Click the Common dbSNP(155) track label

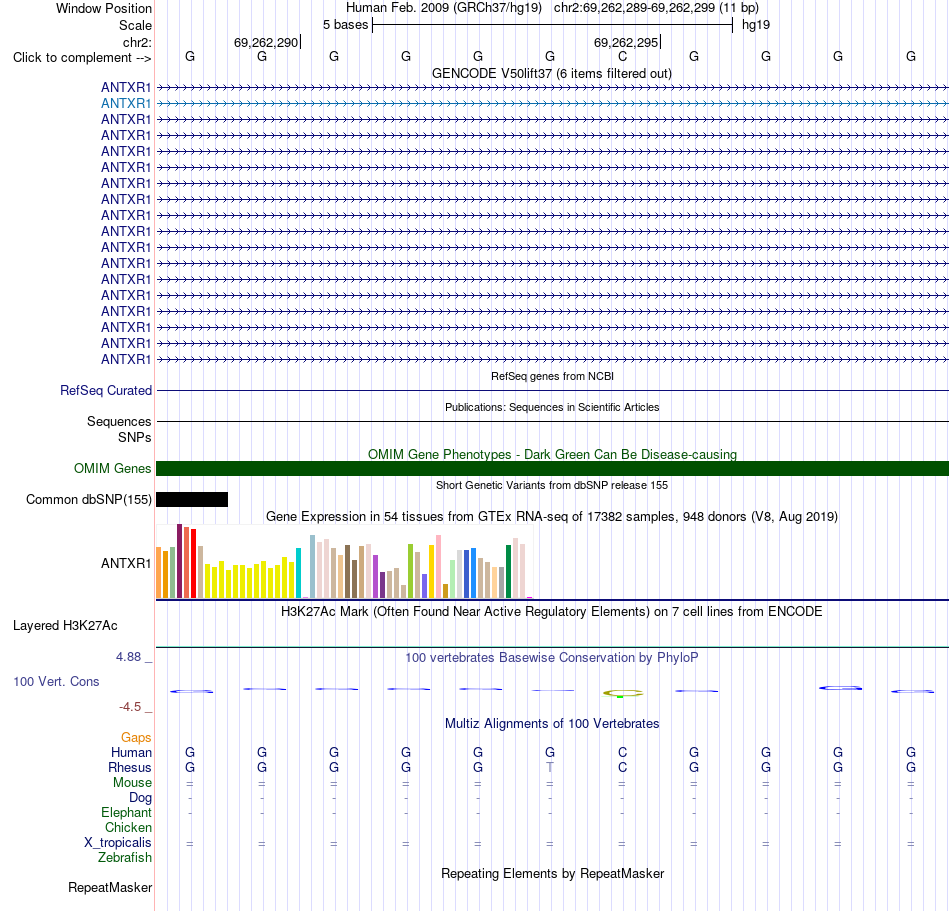(x=88, y=500)
